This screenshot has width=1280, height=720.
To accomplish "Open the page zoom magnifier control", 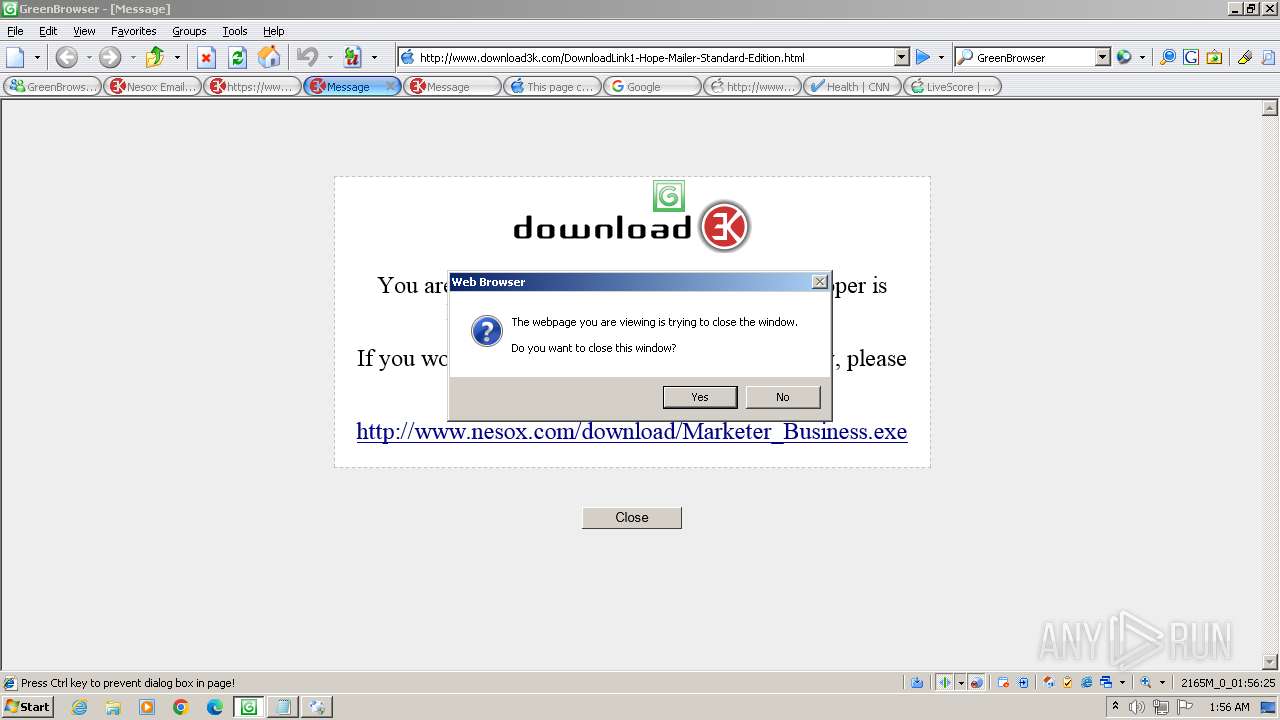I will point(1145,683).
